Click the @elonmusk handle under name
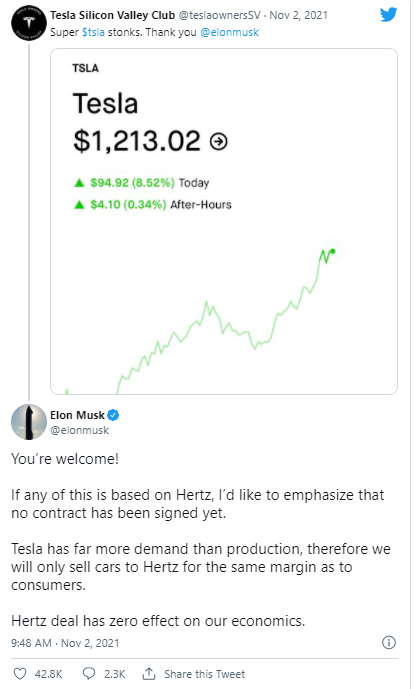Viewport: 414px width, 689px height. 79,430
